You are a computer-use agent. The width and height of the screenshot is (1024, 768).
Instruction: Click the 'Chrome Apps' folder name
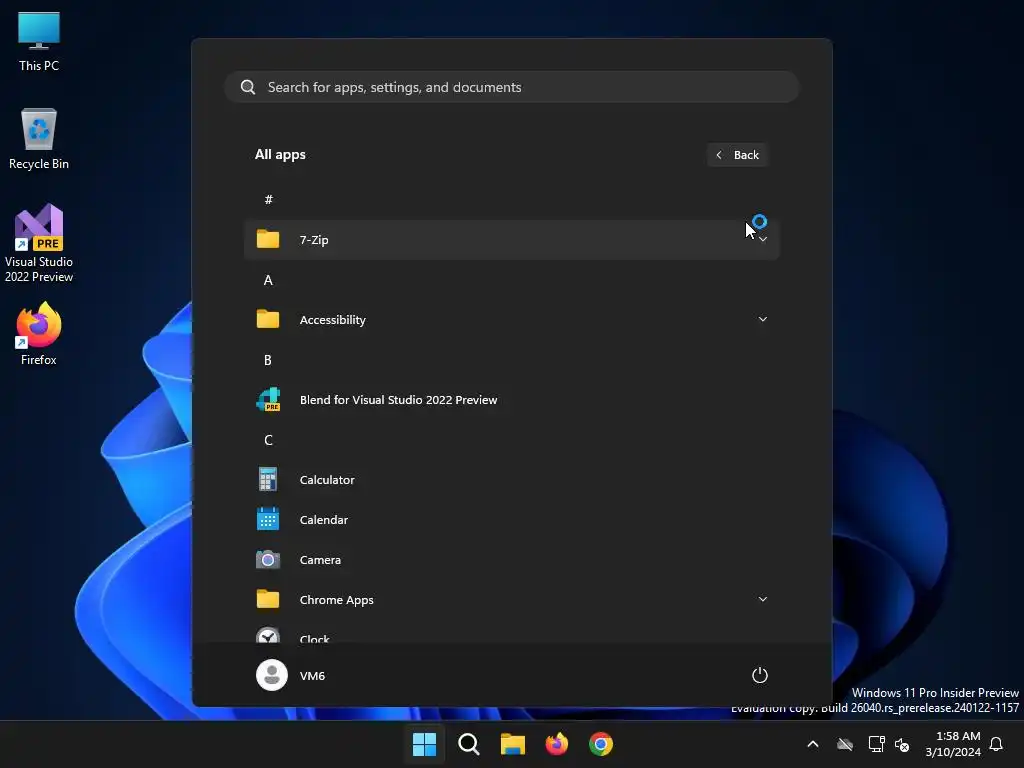pyautogui.click(x=336, y=600)
